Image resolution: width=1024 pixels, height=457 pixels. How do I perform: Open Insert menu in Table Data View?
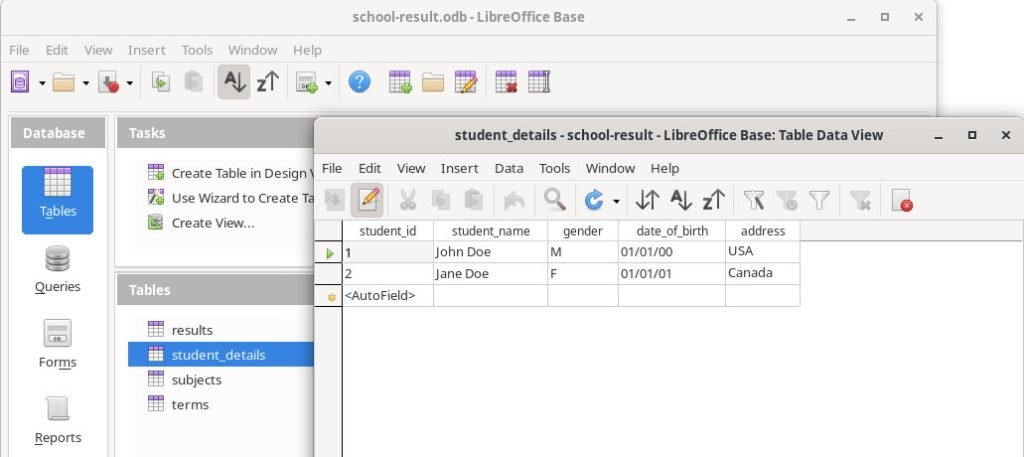[460, 168]
